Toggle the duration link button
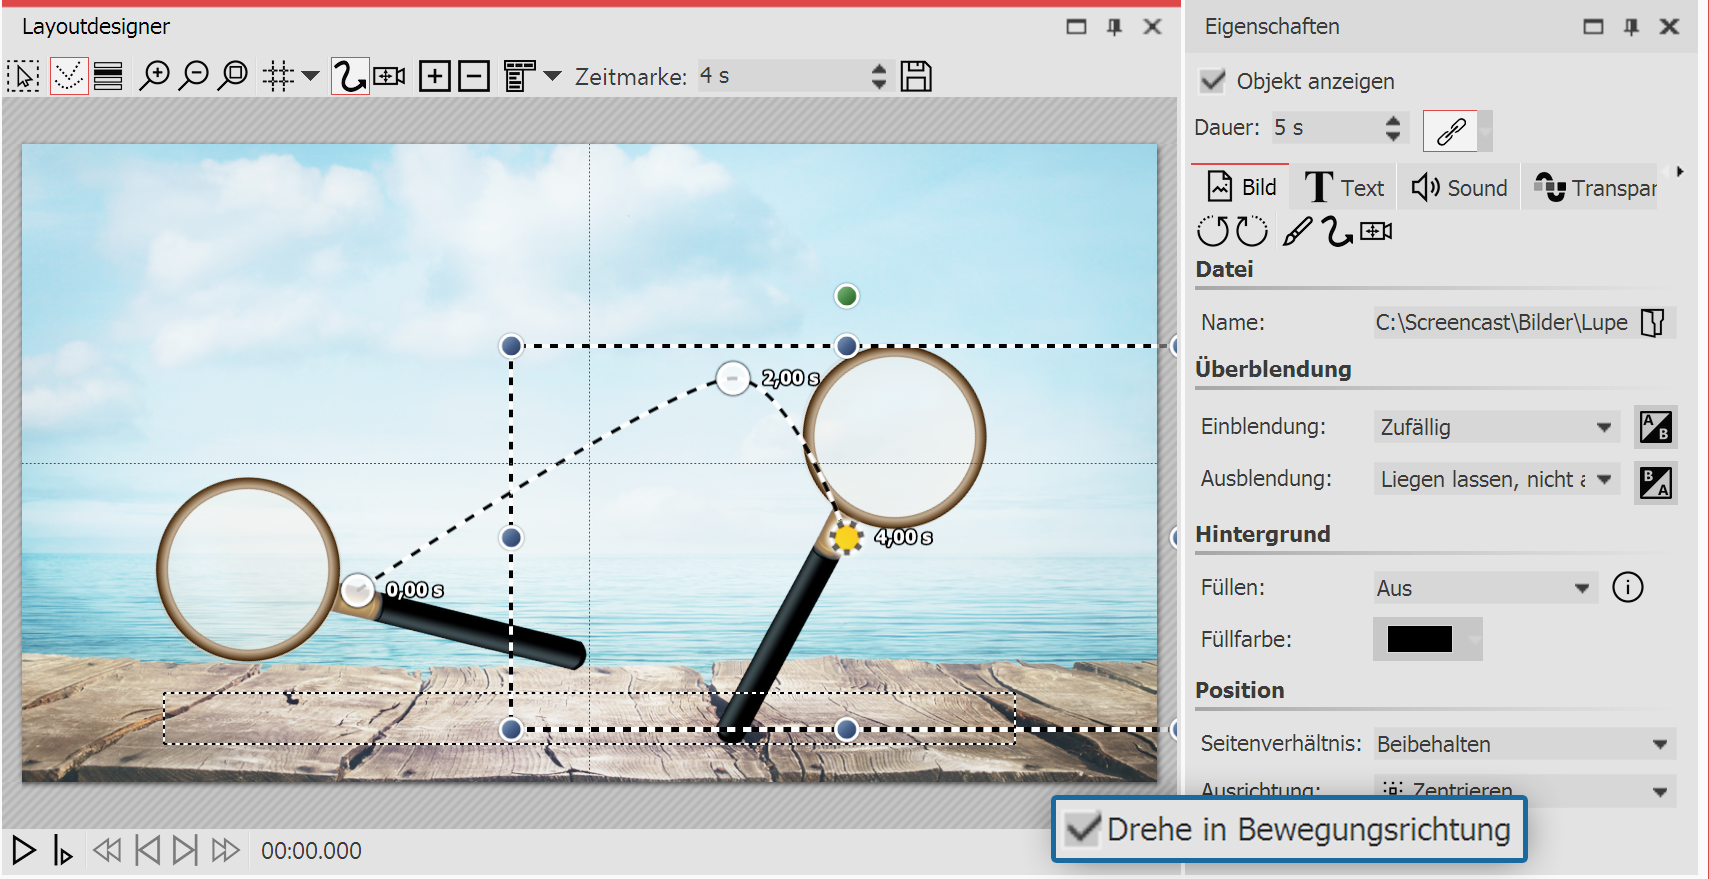This screenshot has height=879, width=1709. 1449,130
